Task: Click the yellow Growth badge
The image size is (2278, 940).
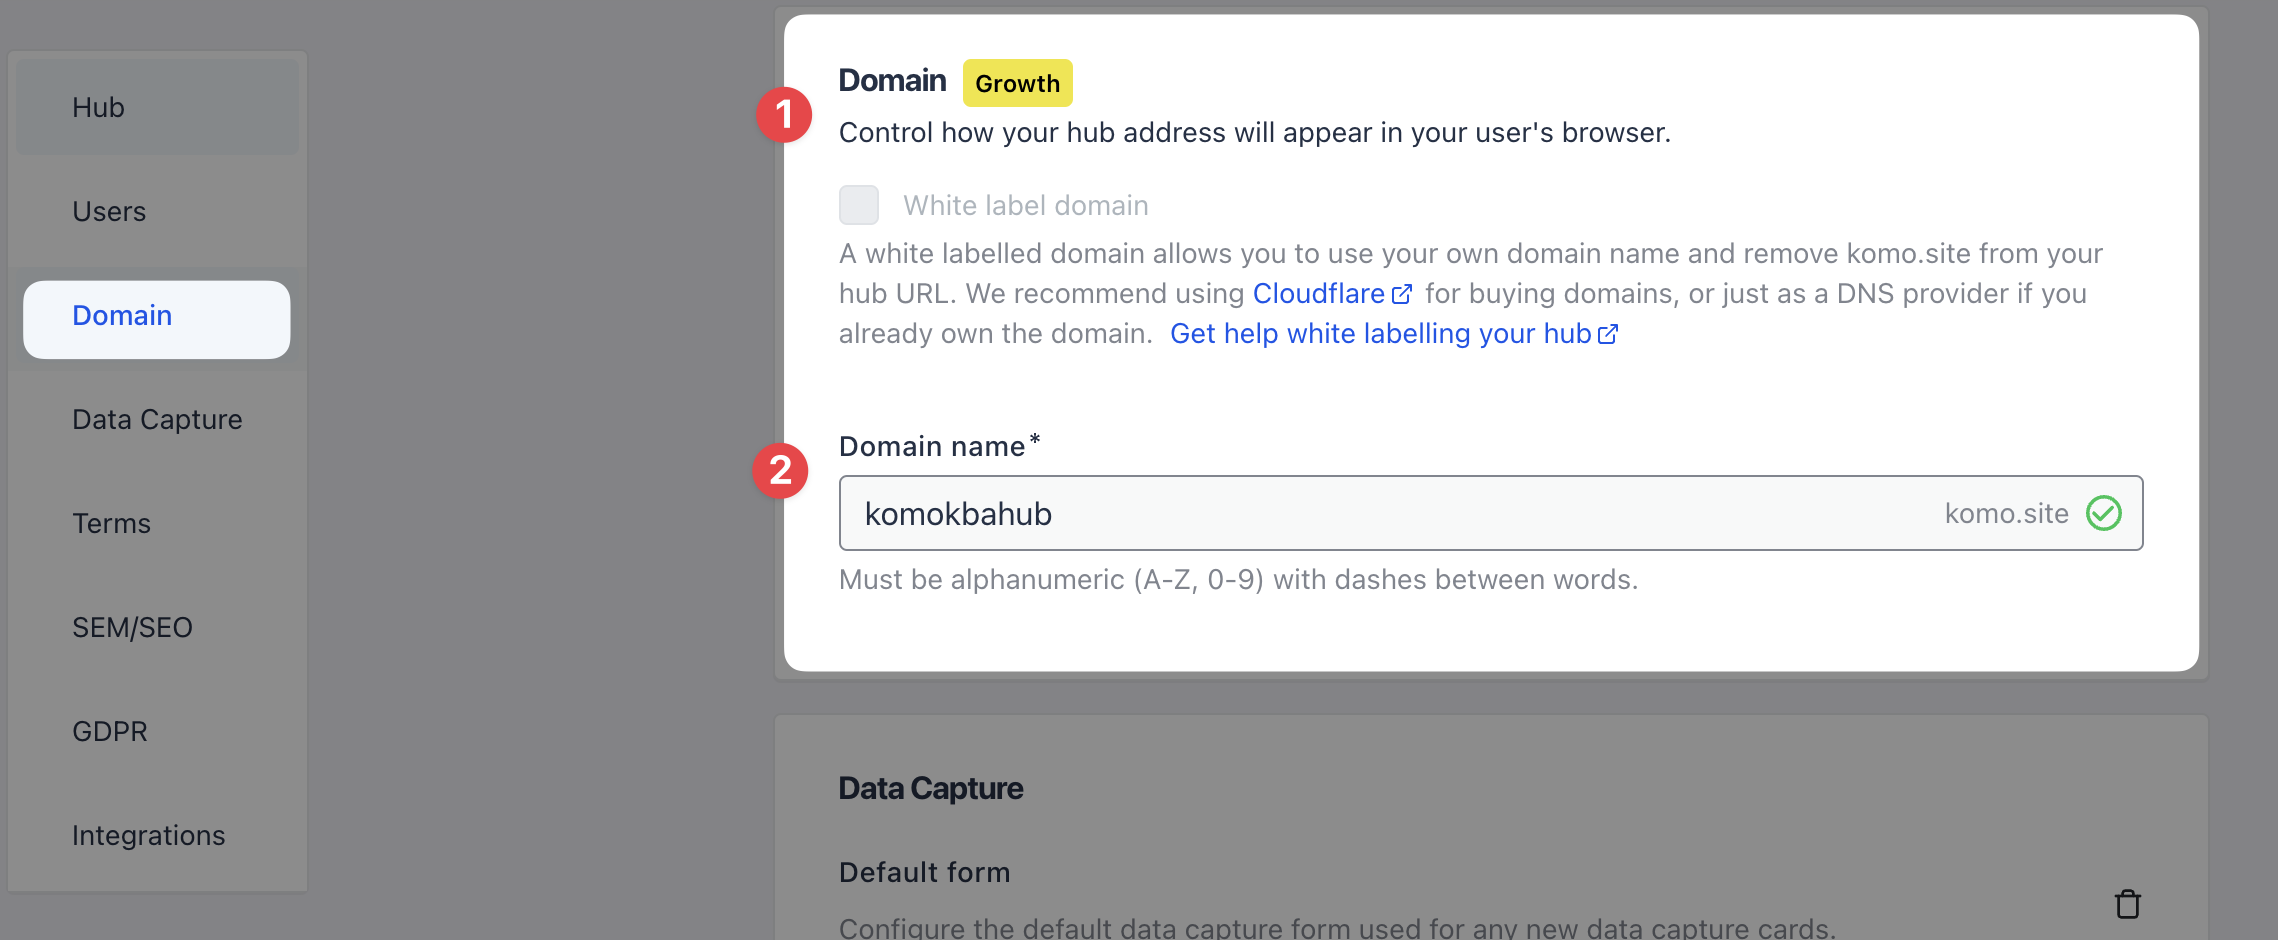Action: (x=1017, y=83)
